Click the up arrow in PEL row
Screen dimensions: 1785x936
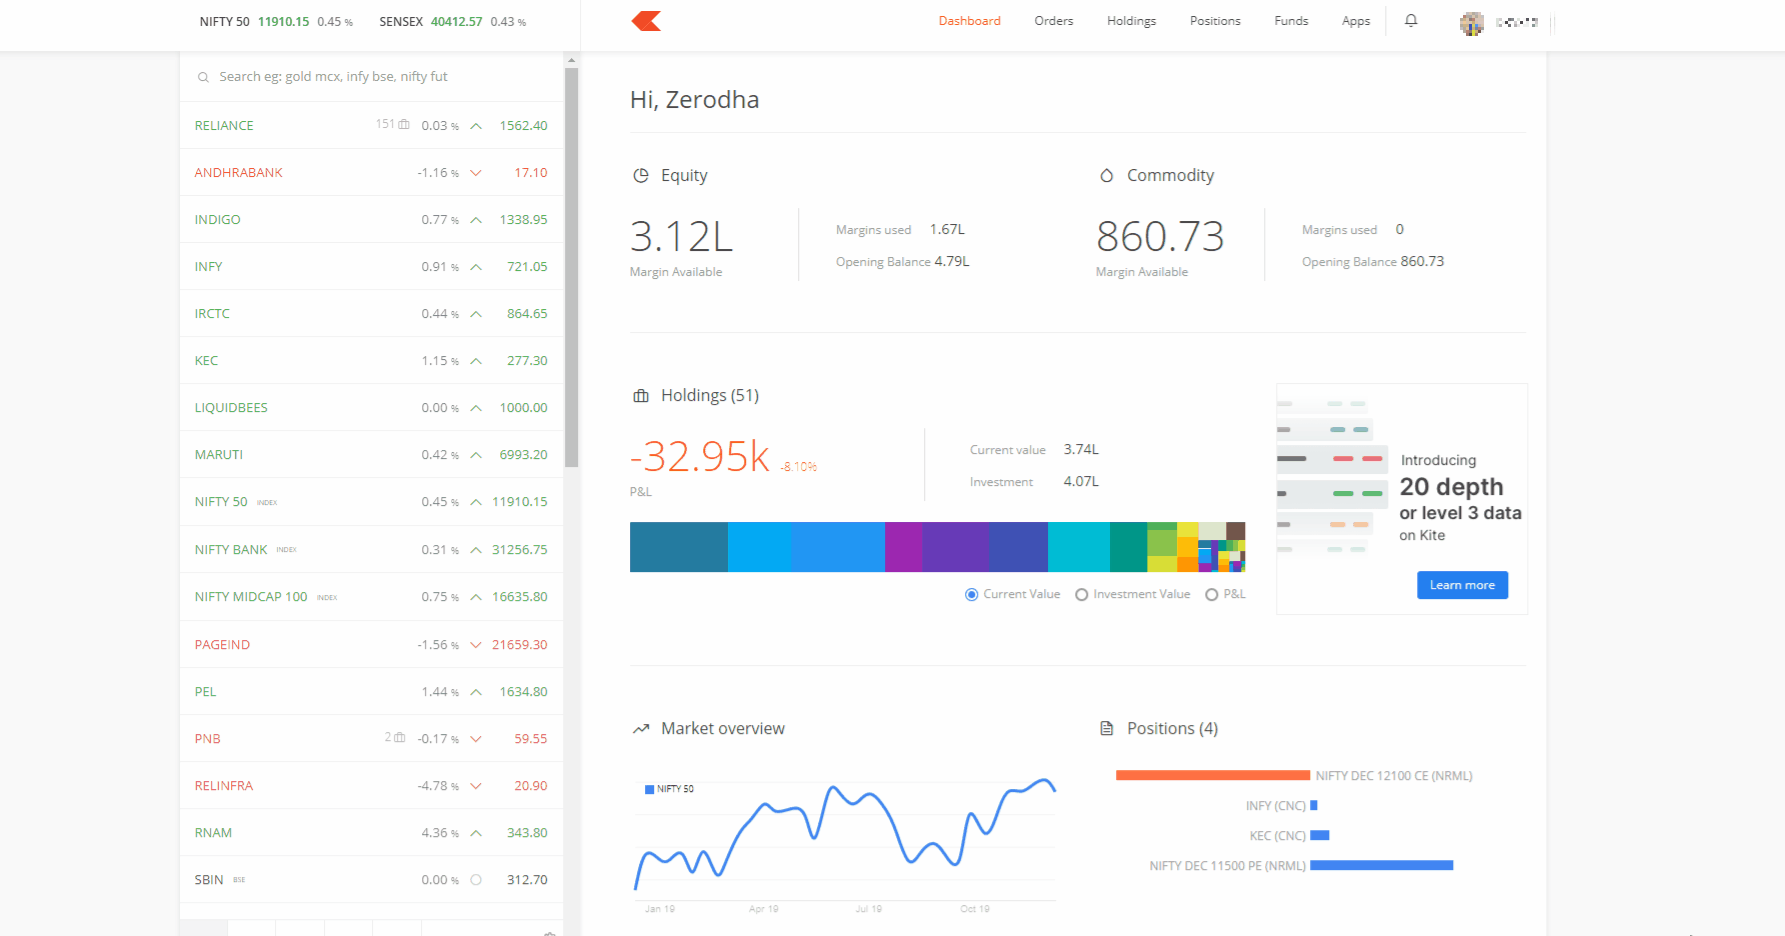click(476, 692)
